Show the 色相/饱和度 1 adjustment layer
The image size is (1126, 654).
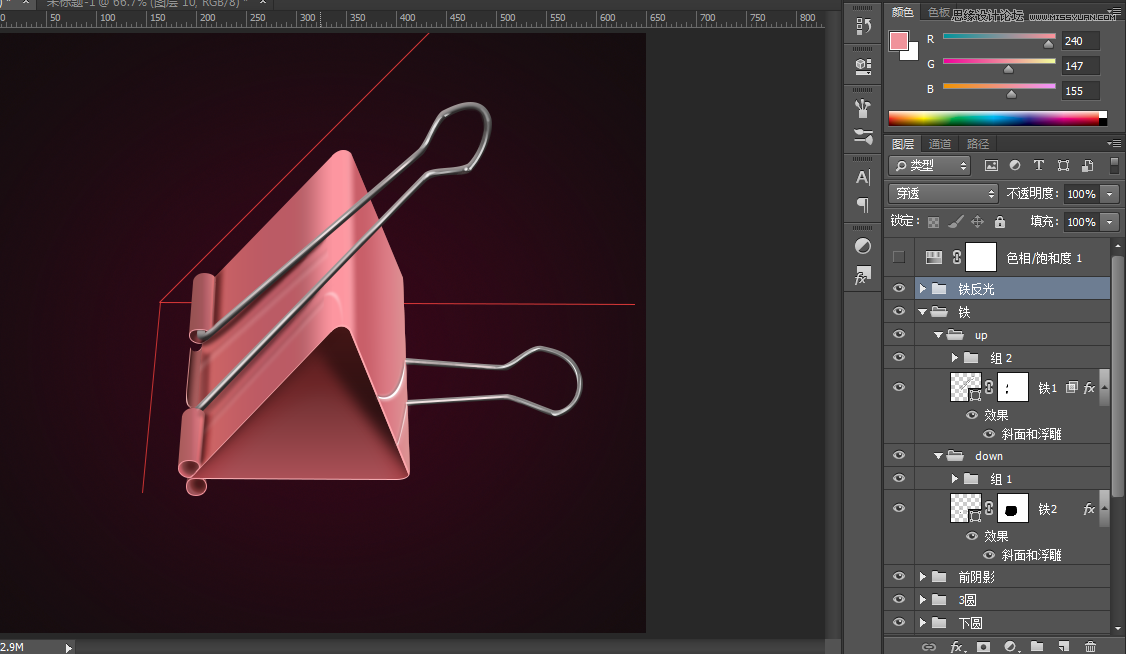coord(898,257)
